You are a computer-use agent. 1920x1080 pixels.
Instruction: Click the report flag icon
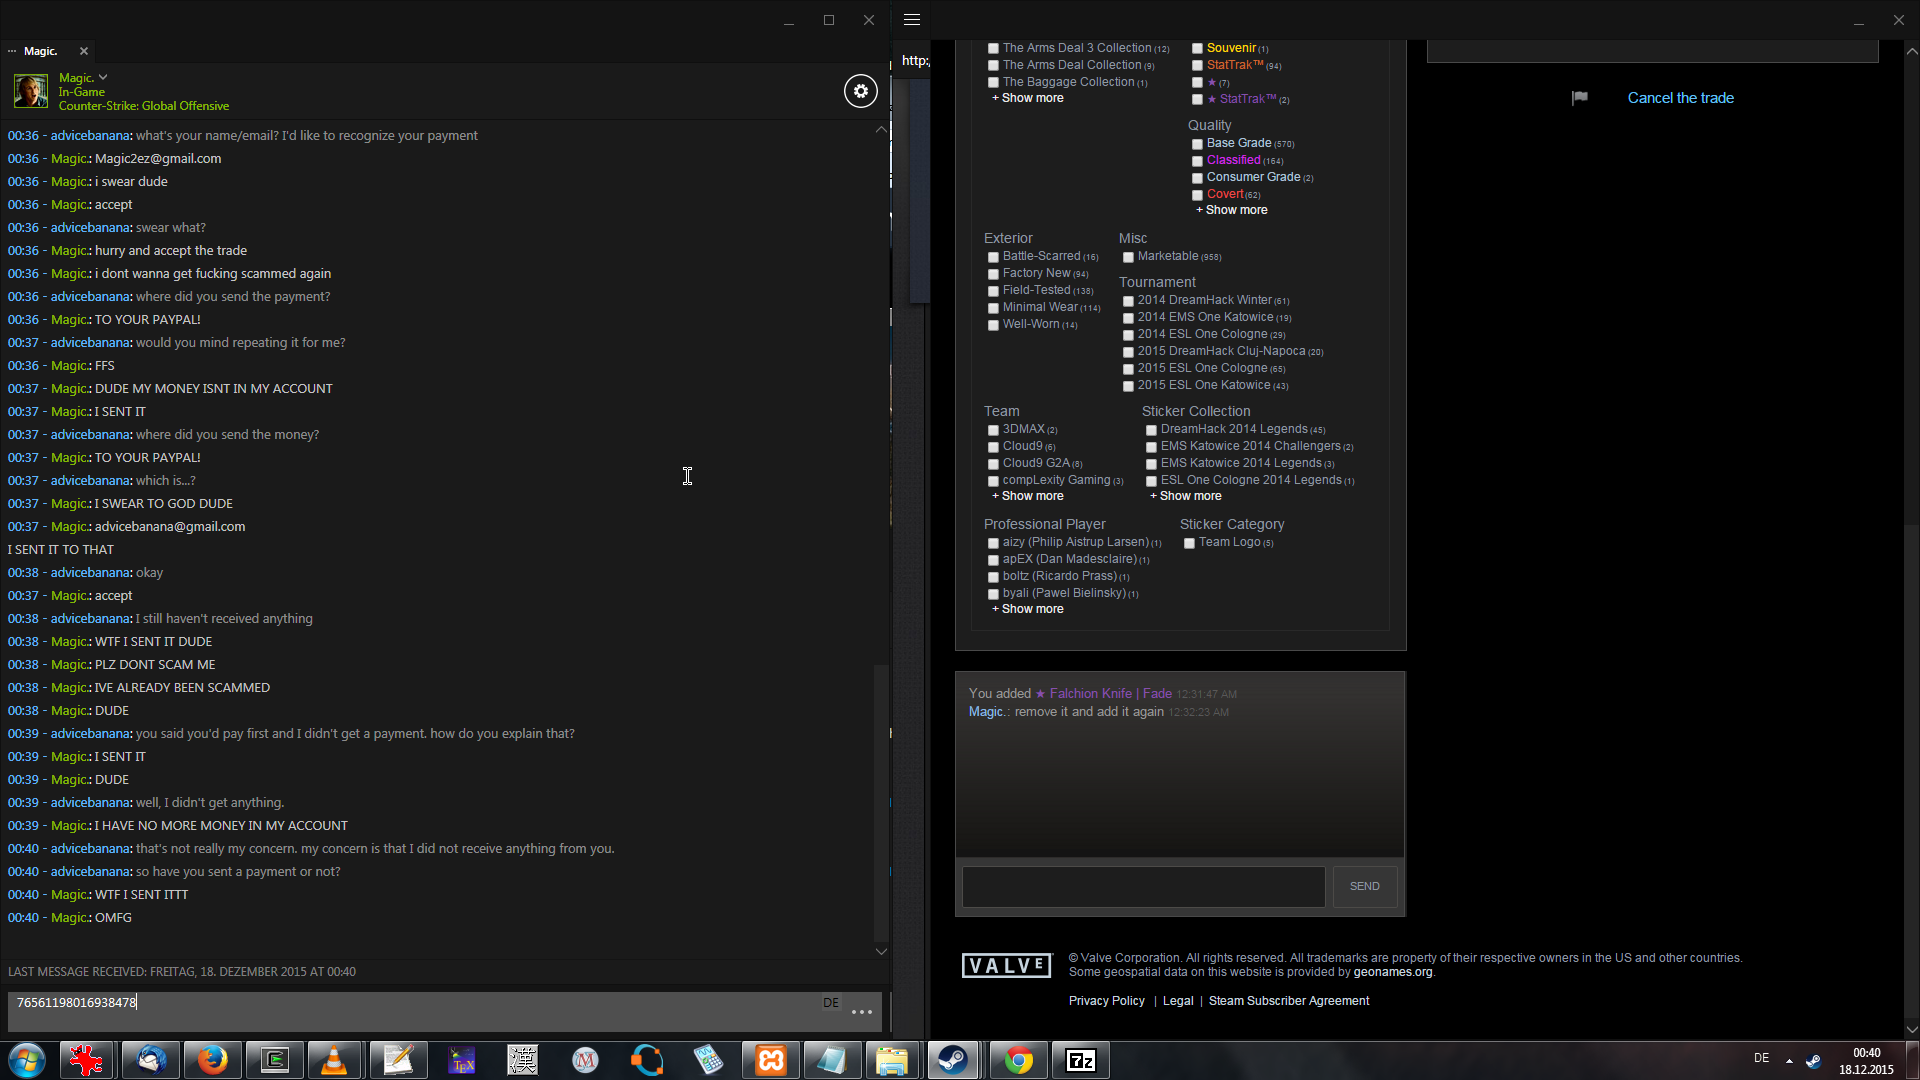click(x=1579, y=97)
